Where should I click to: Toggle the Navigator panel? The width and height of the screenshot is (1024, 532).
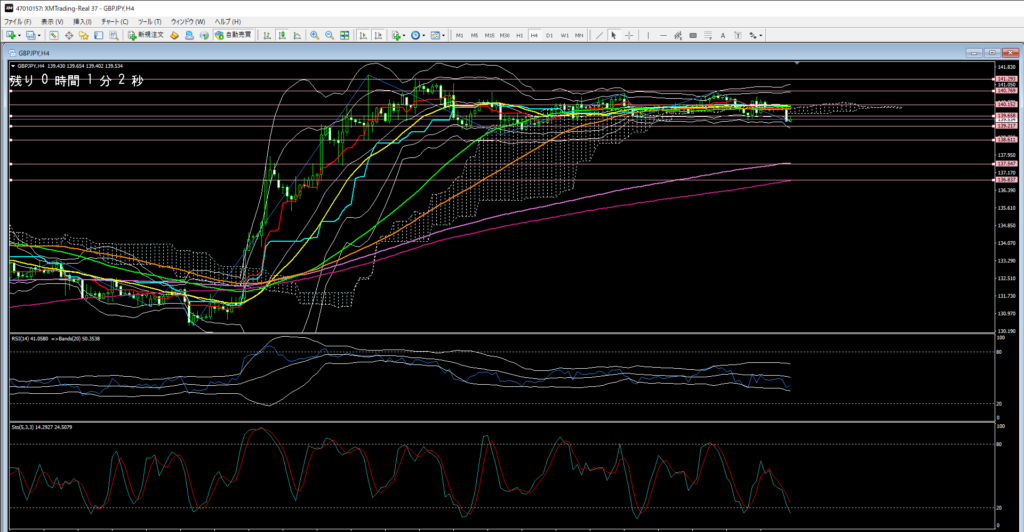point(84,35)
